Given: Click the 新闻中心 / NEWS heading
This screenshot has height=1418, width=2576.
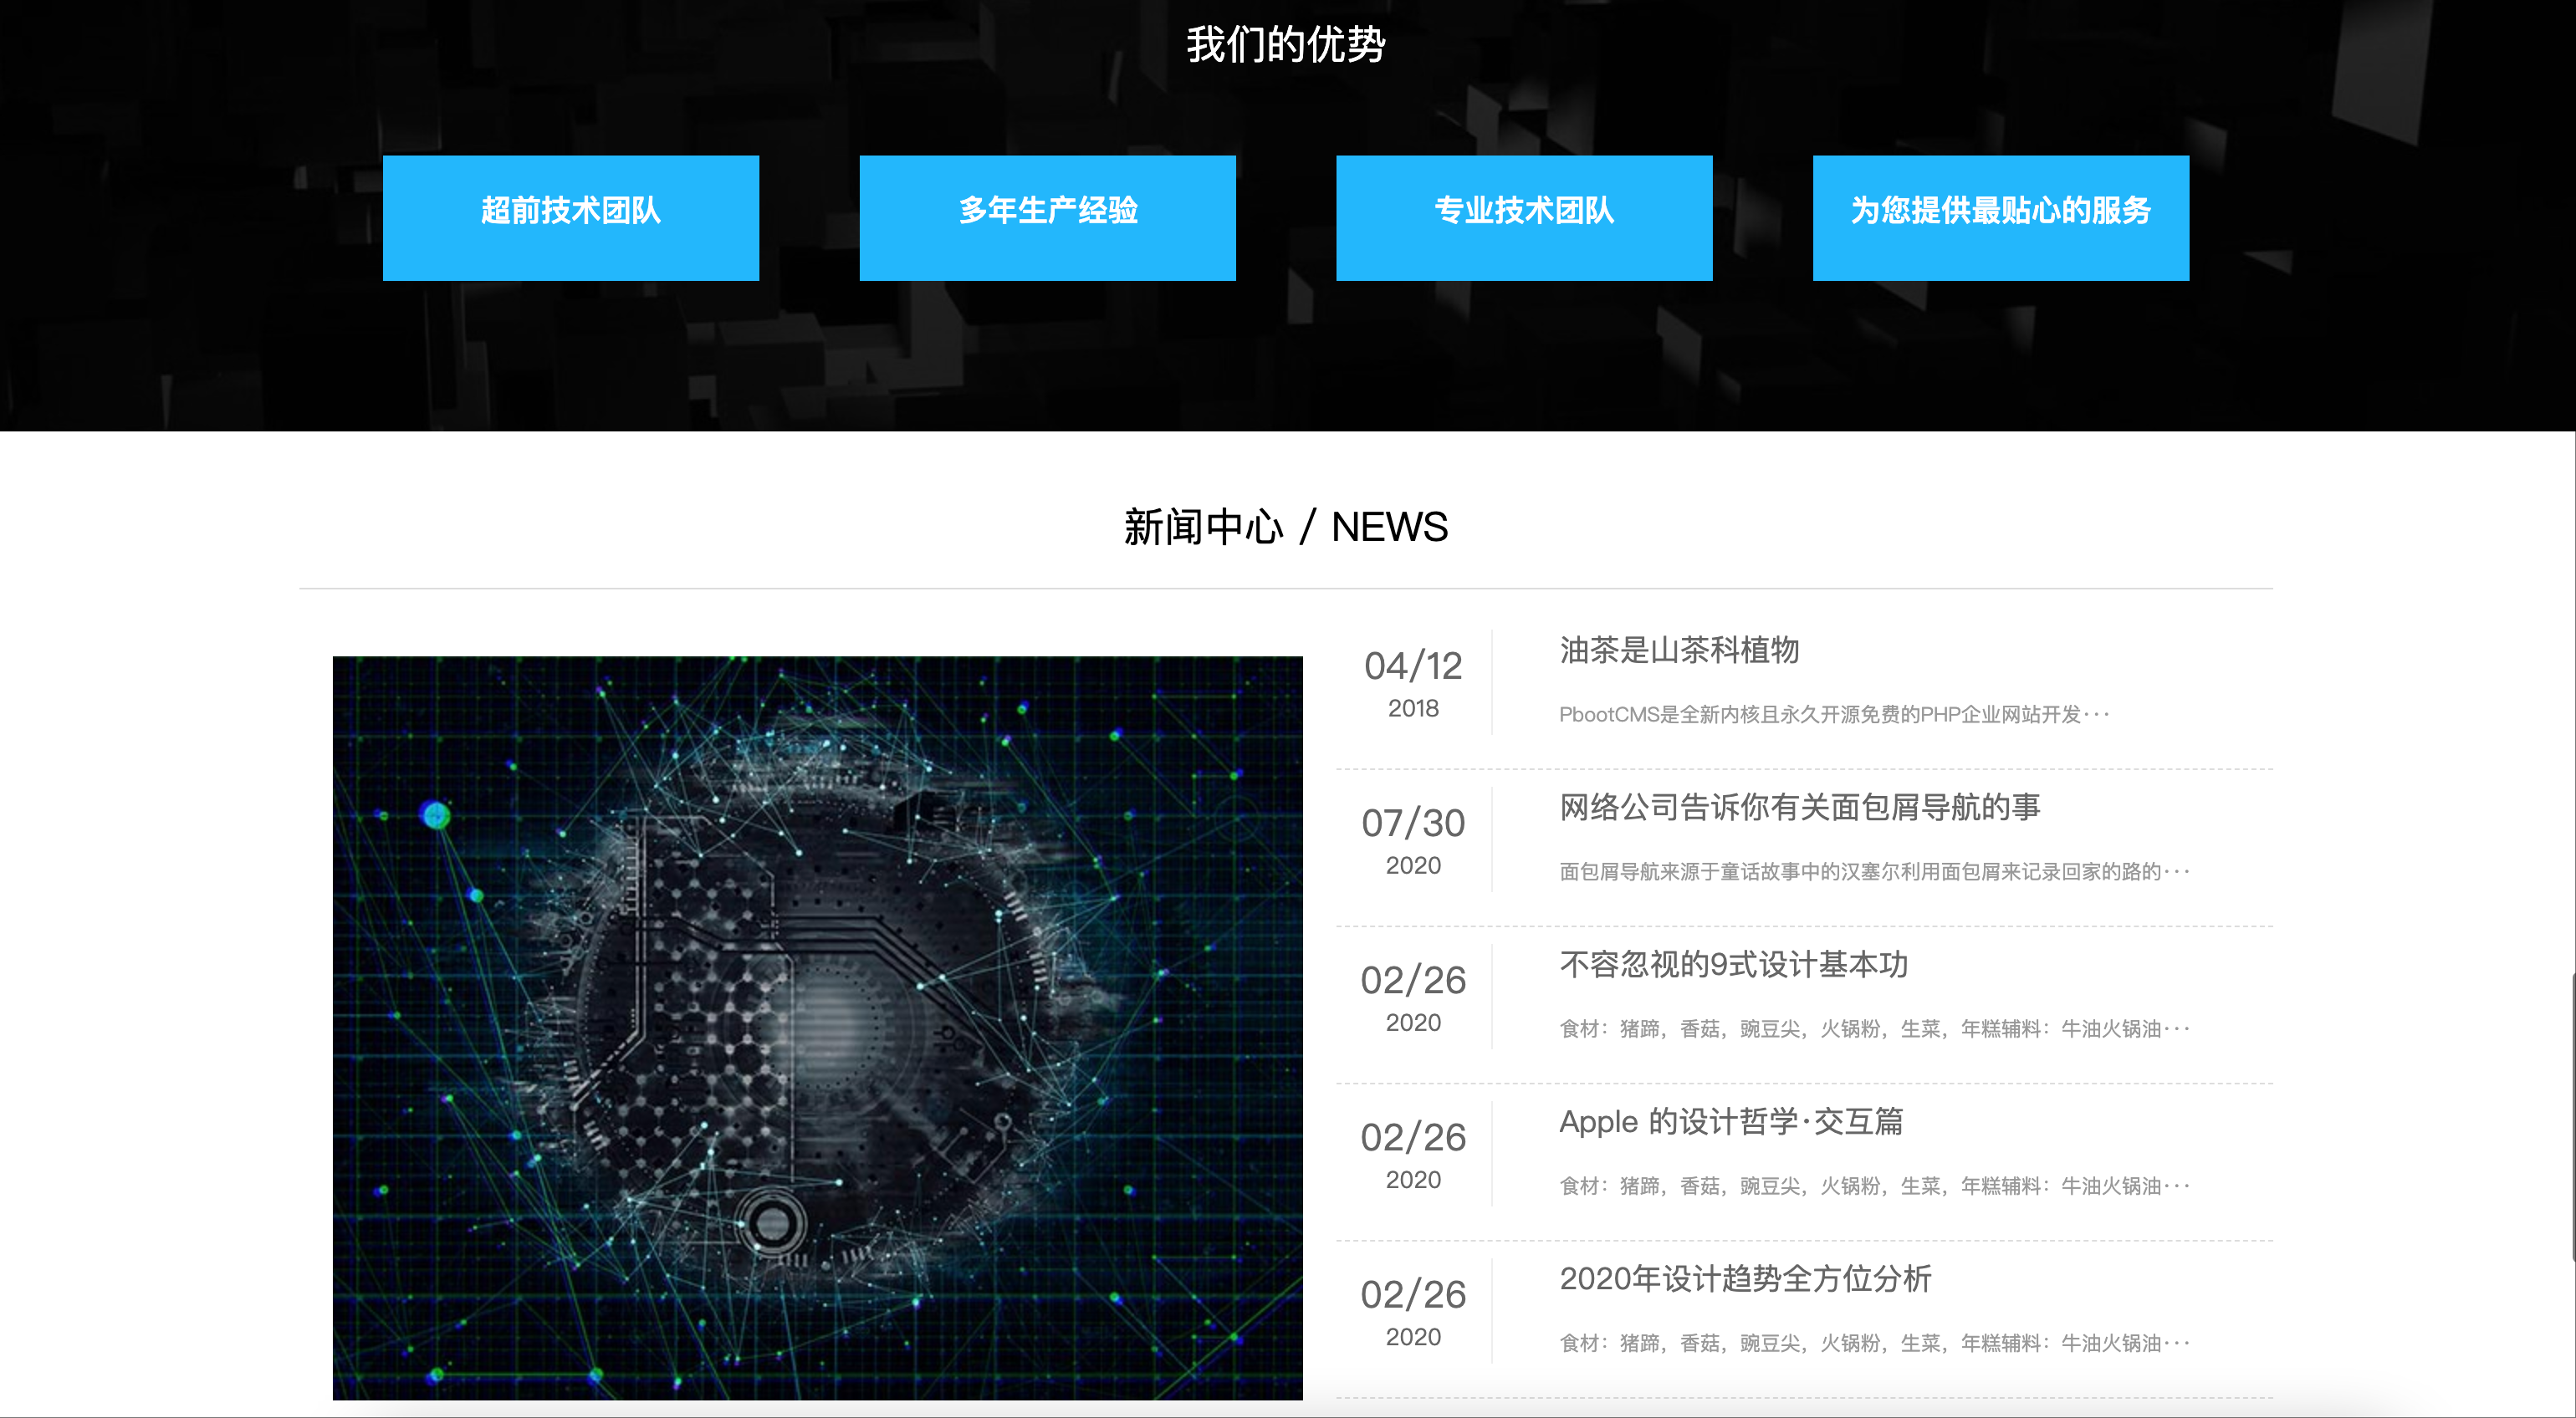Looking at the screenshot, I should click(x=1285, y=527).
